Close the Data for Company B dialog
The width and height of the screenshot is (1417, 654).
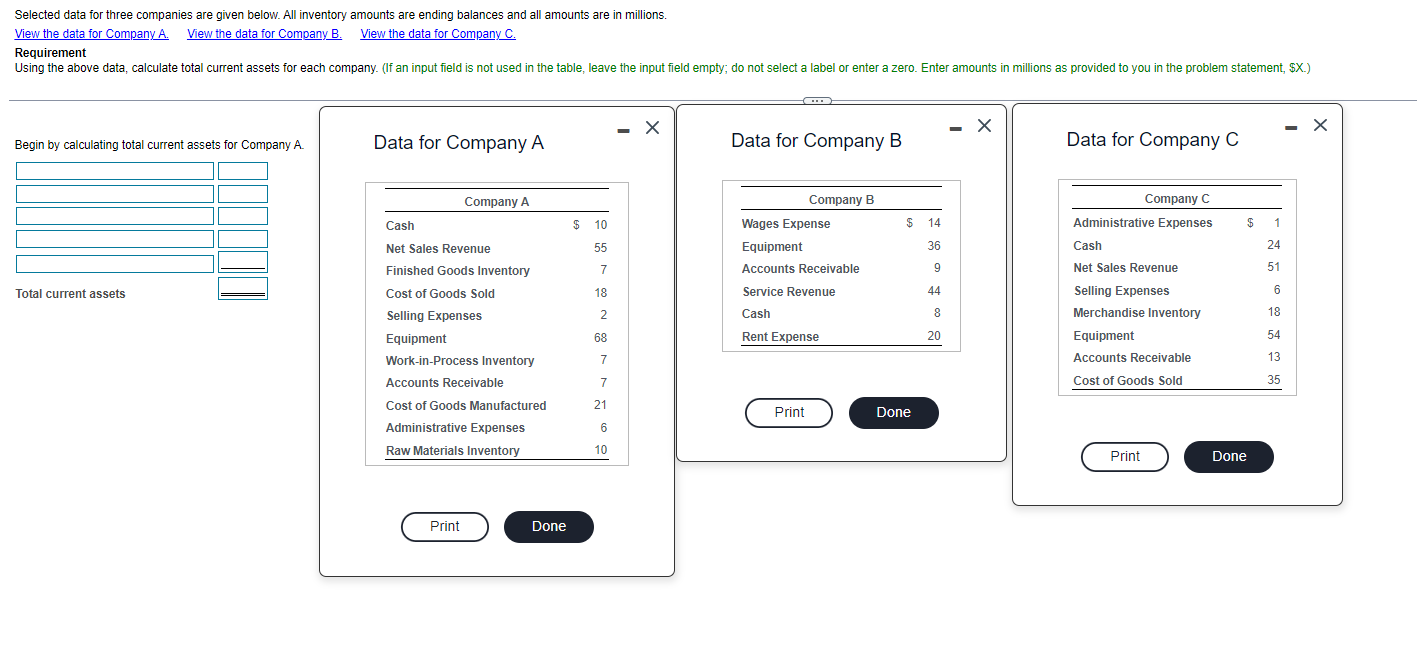984,126
